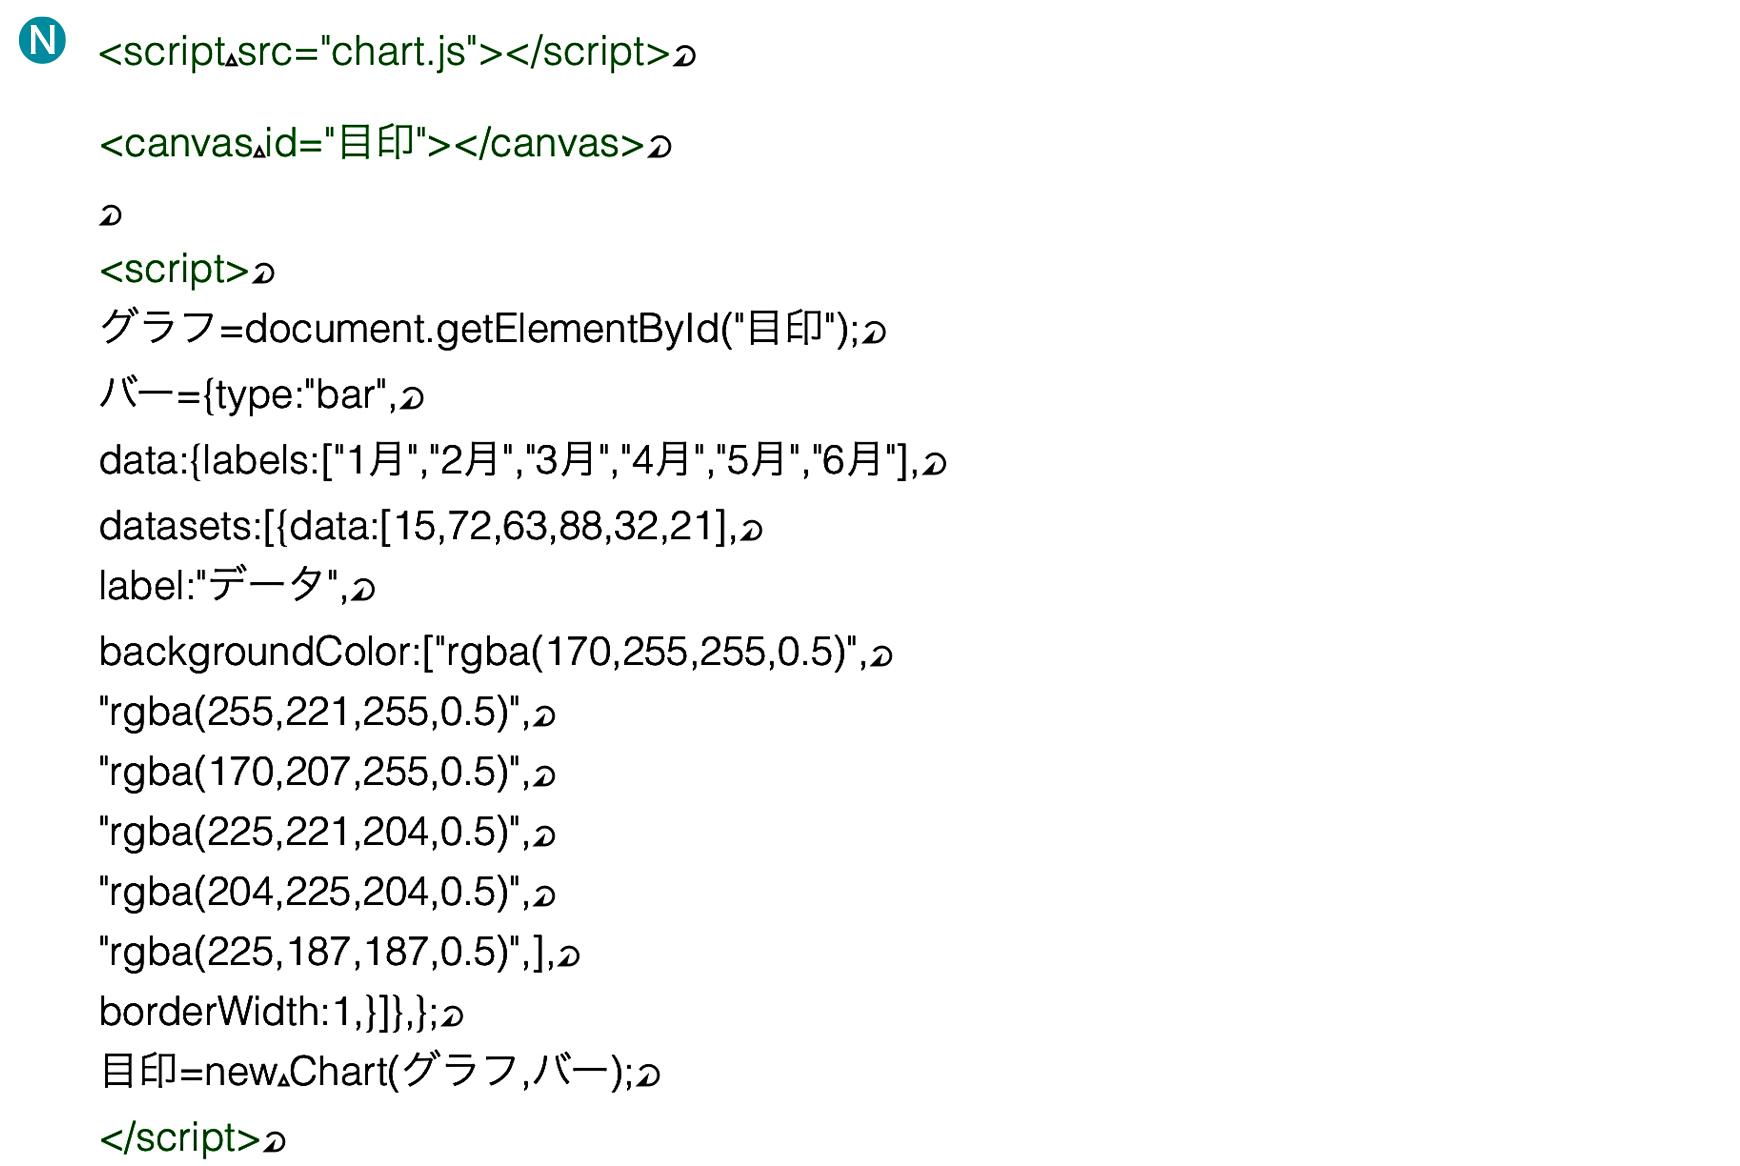
Task: Click the return mark after chart.js script
Action: click(684, 55)
